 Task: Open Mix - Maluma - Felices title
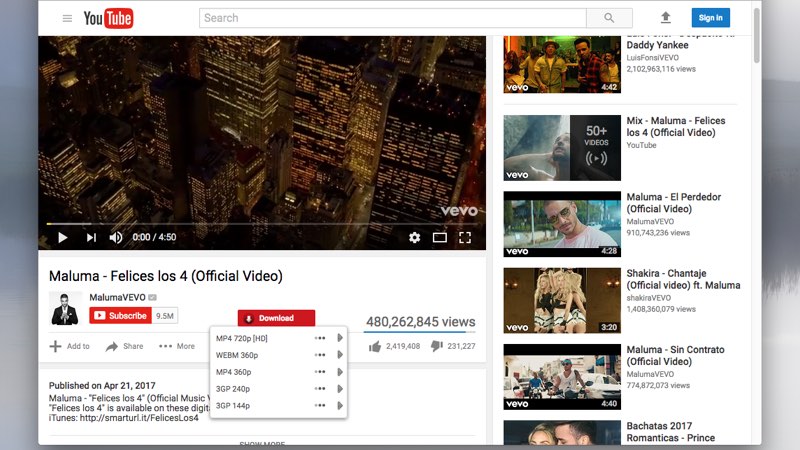click(676, 127)
